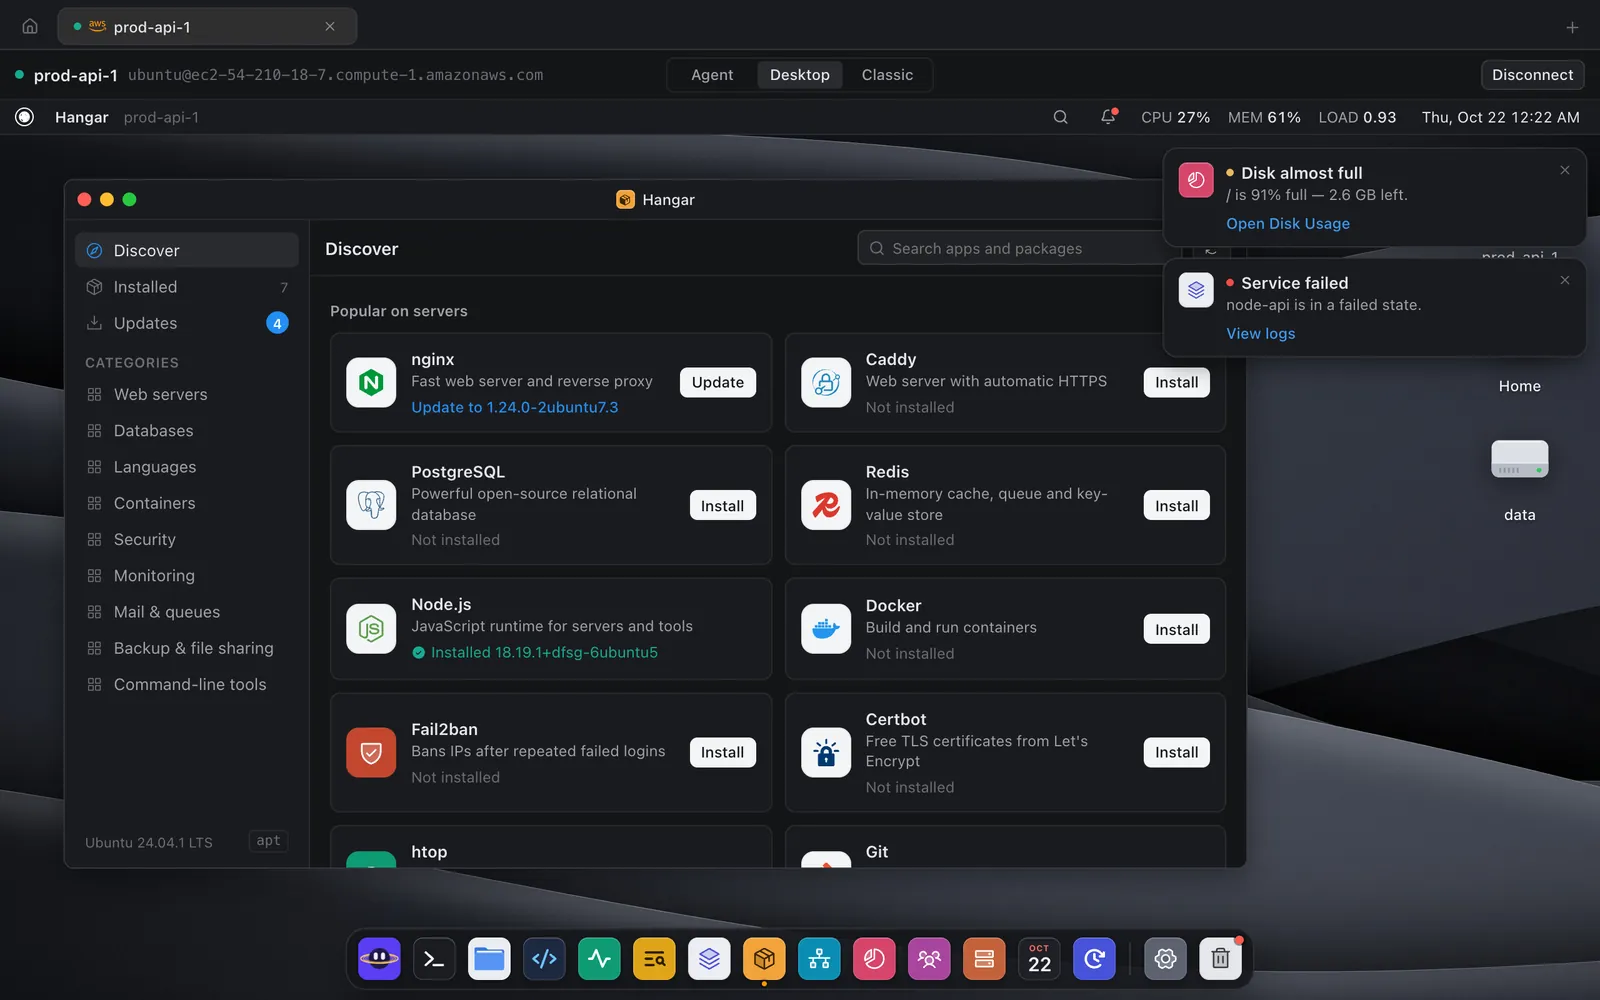Click the home icon in the tab bar
The image size is (1600, 1000).
coord(30,27)
